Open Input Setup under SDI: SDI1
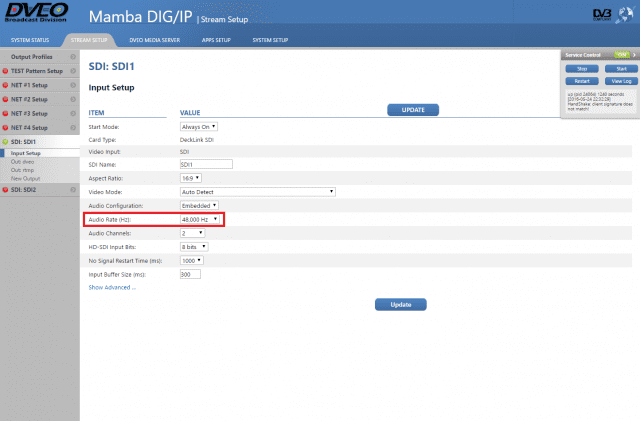This screenshot has height=421, width=640. [25, 153]
